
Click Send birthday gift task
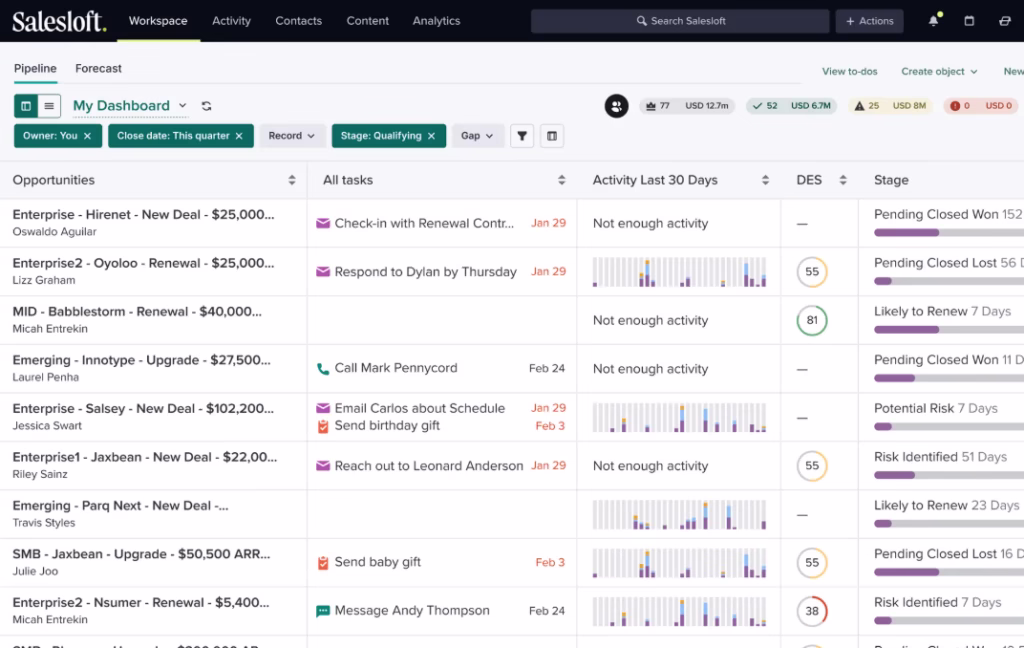(x=387, y=426)
